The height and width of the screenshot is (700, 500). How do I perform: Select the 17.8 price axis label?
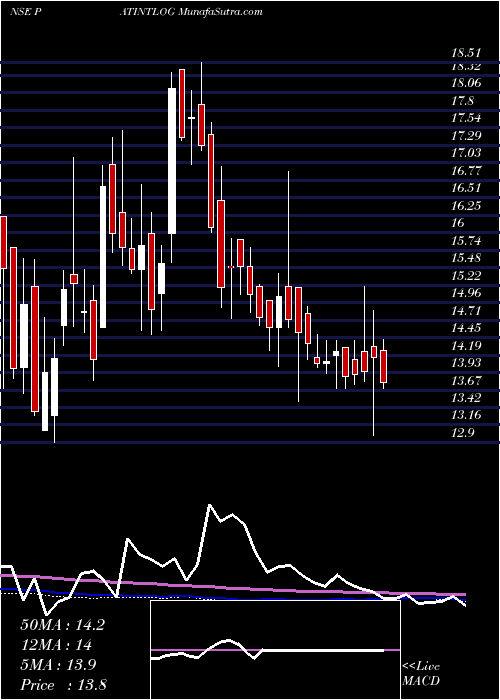coord(463,100)
